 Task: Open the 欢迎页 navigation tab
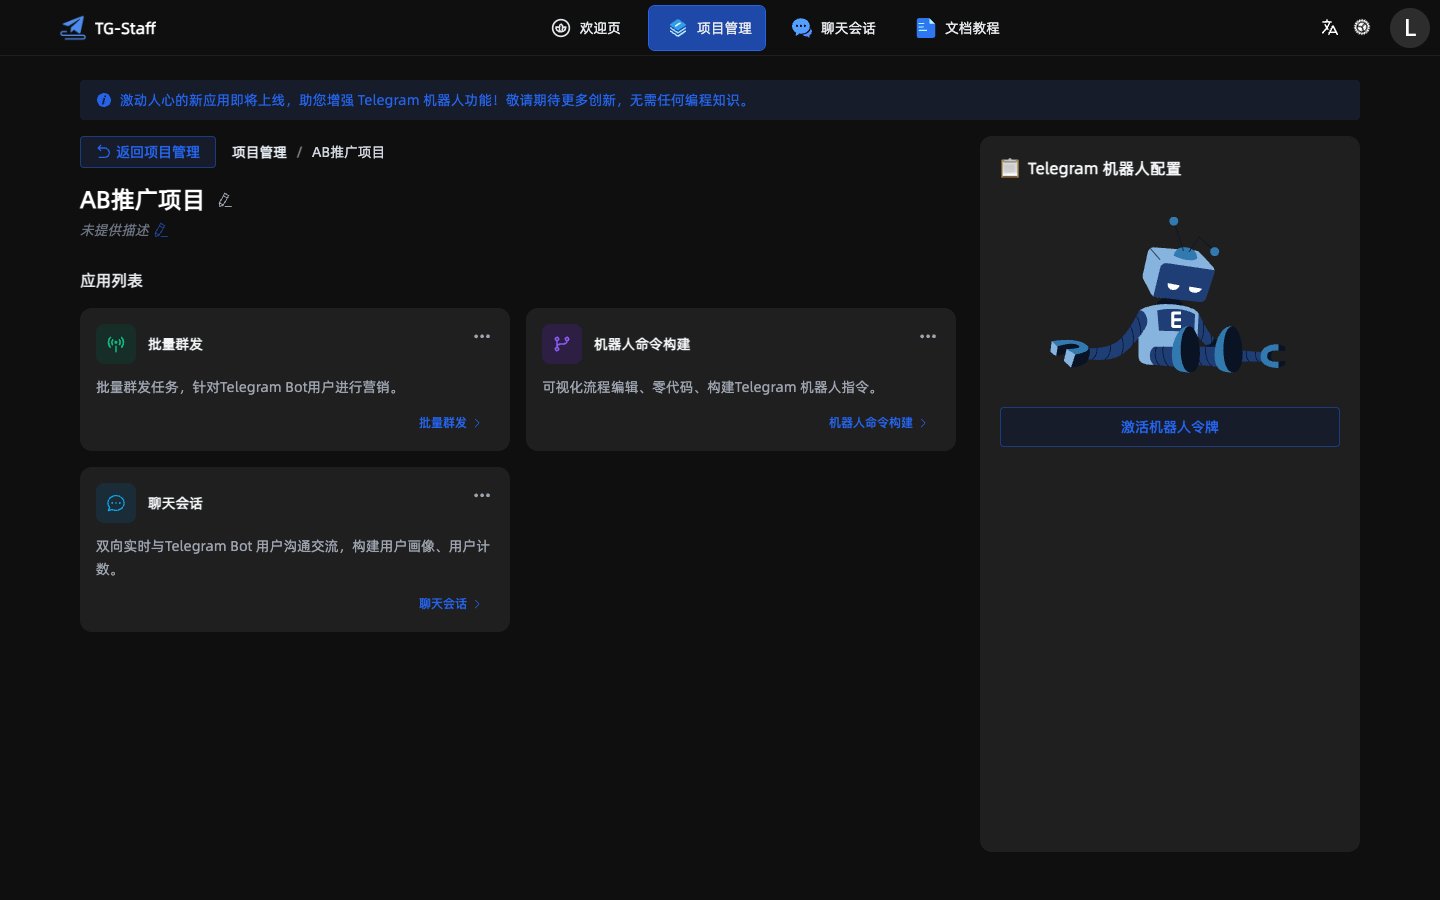coord(586,28)
